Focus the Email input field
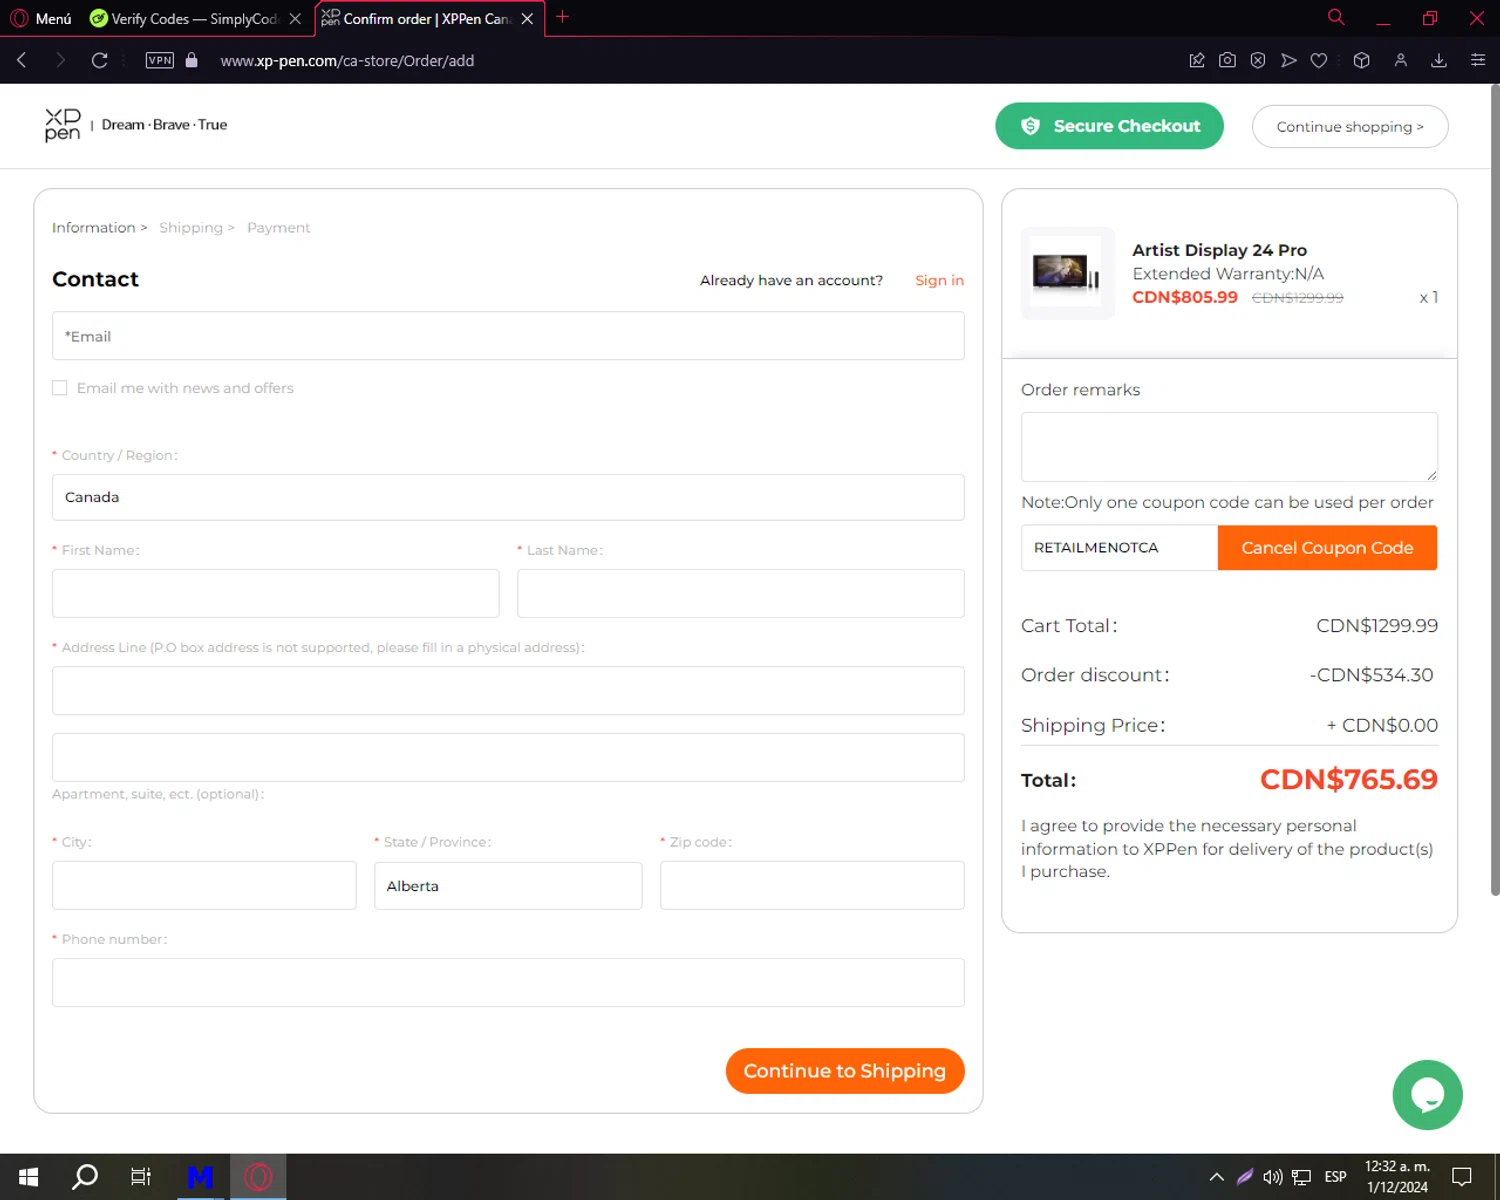Image resolution: width=1500 pixels, height=1200 pixels. point(508,336)
